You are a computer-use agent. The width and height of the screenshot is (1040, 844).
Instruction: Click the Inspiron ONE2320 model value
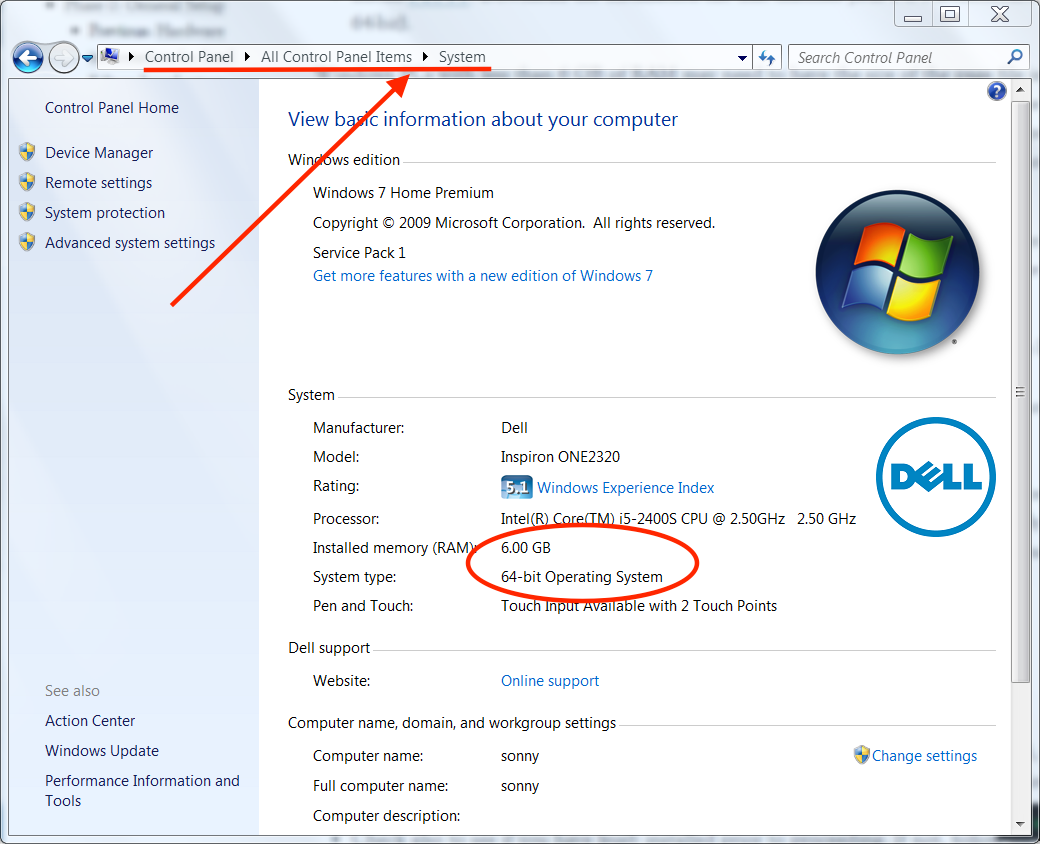tap(560, 457)
